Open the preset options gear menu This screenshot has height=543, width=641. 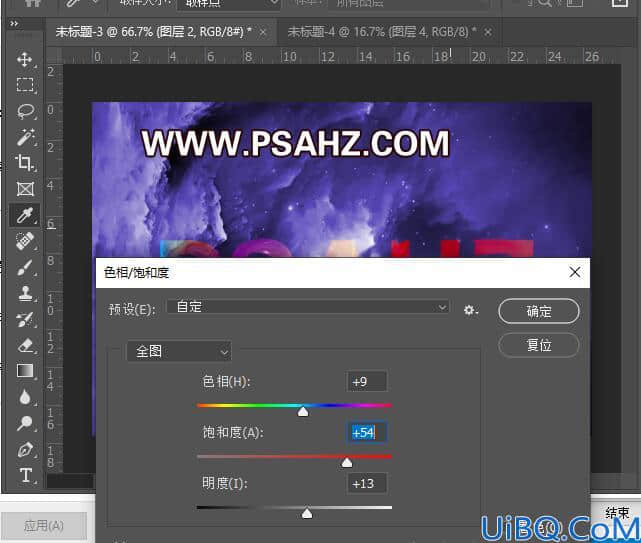pyautogui.click(x=471, y=310)
